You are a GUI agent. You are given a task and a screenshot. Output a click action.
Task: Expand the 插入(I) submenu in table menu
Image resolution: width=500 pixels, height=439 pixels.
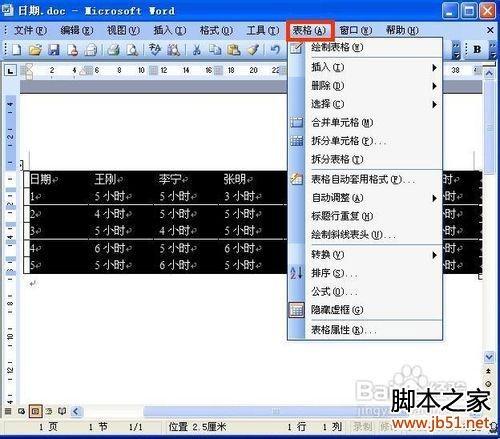click(365, 68)
